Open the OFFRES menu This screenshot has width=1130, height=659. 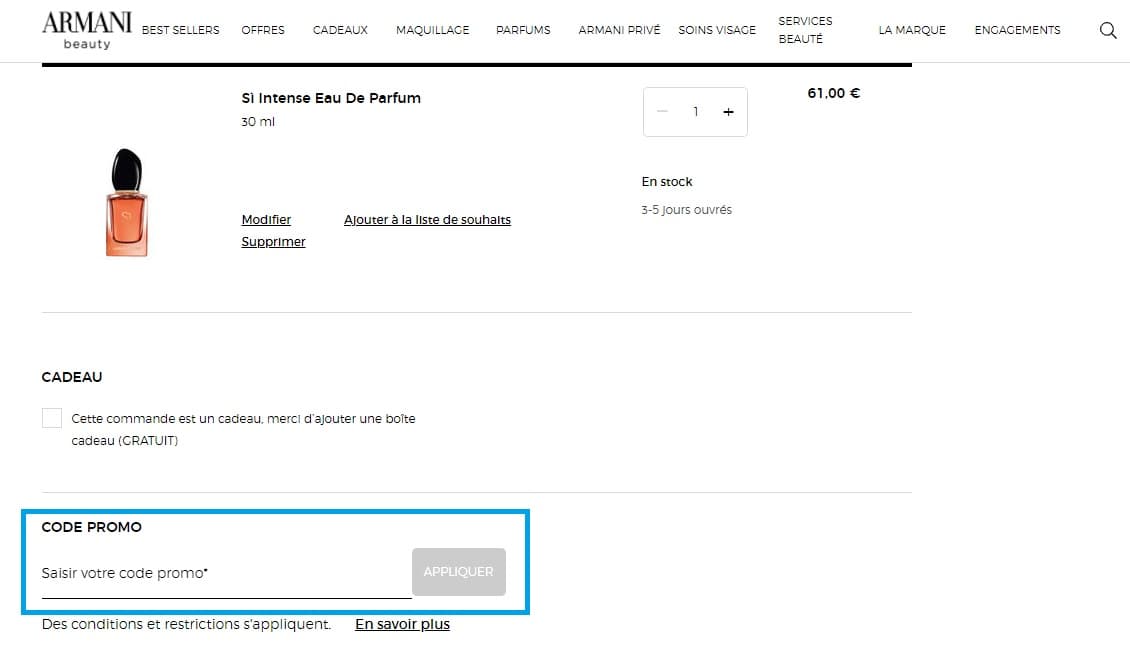[263, 30]
